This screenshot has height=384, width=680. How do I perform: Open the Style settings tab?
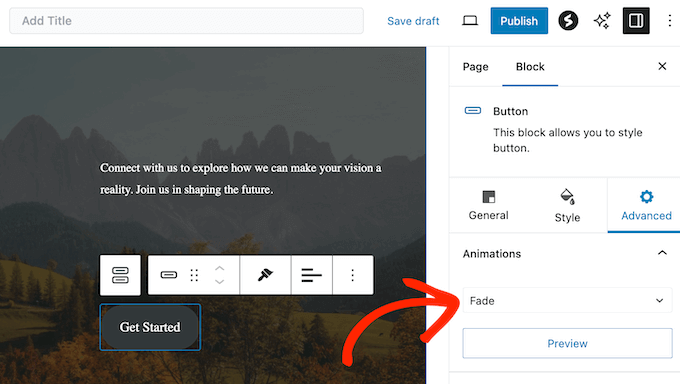(567, 205)
